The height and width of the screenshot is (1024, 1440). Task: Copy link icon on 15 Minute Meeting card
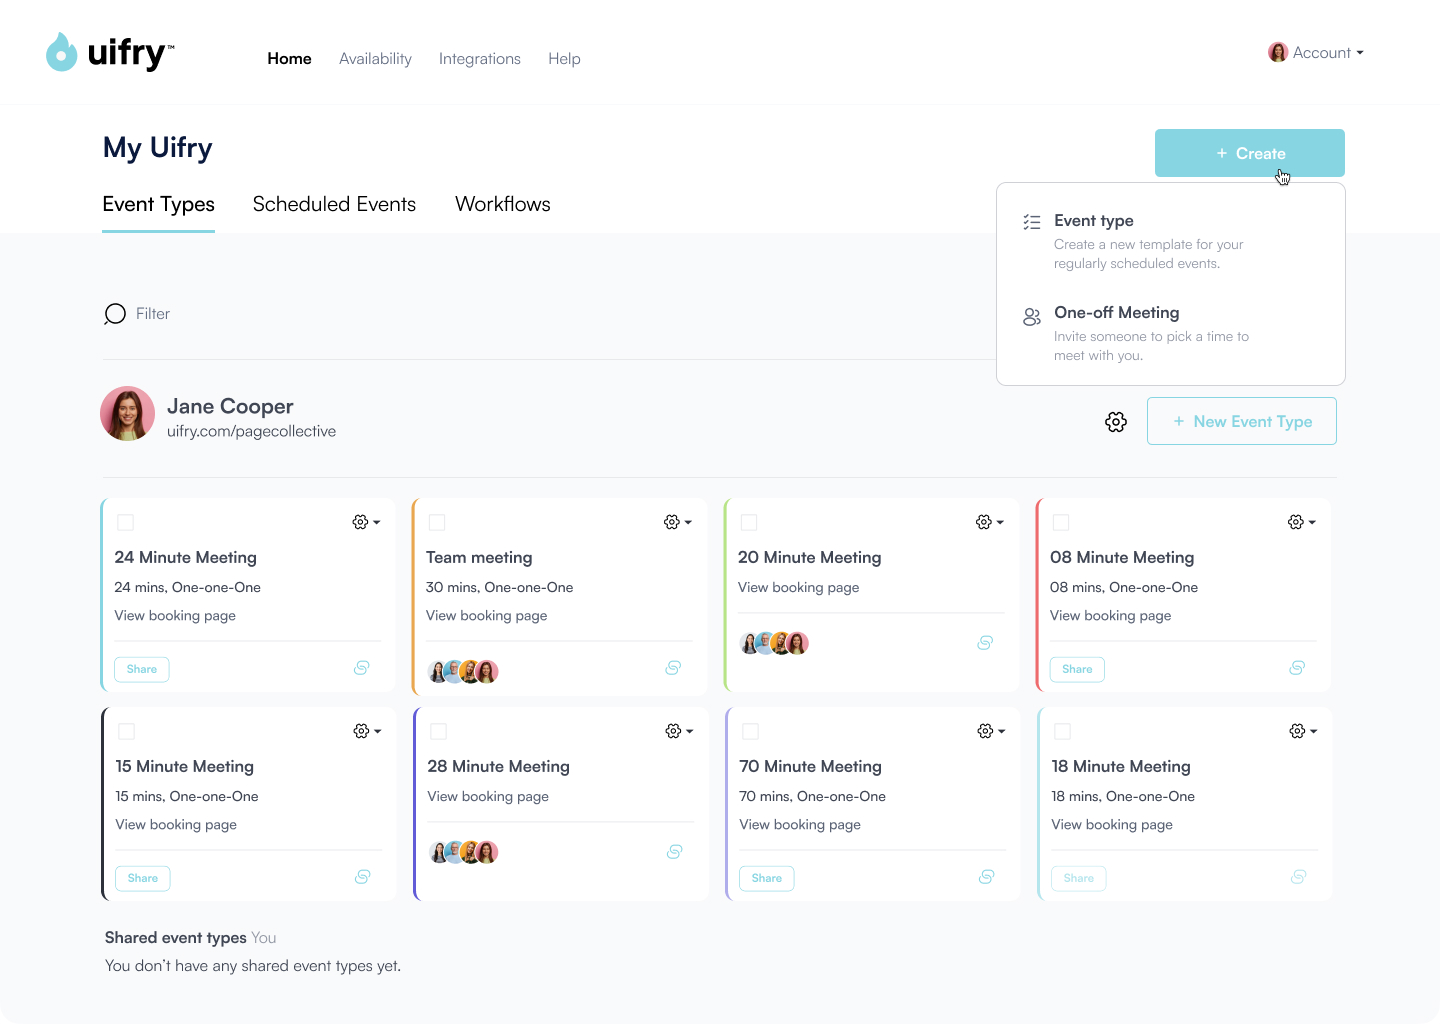(363, 877)
